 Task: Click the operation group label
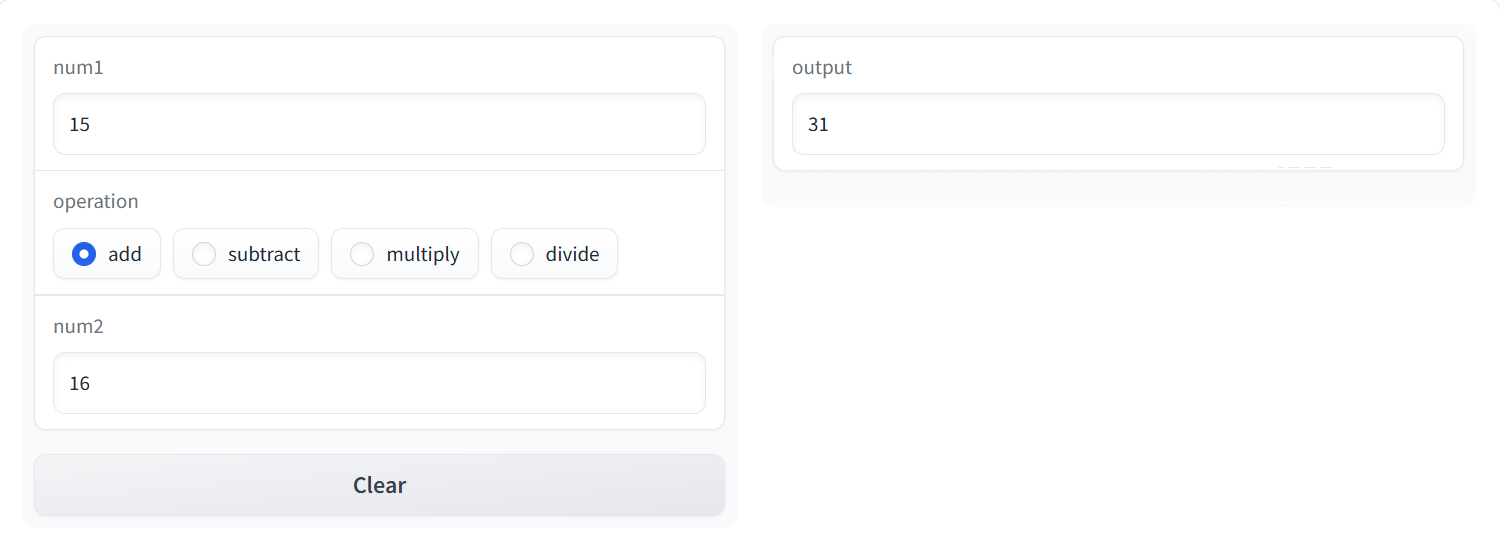point(96,201)
